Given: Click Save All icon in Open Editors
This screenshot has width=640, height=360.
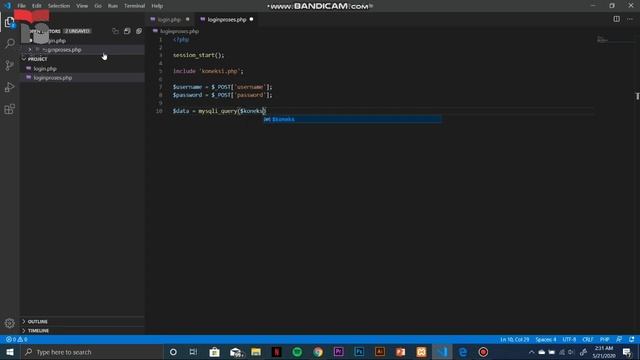Looking at the screenshot, I should (x=127, y=31).
